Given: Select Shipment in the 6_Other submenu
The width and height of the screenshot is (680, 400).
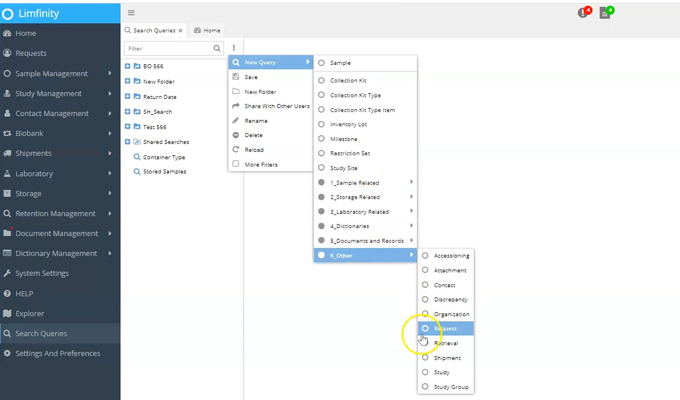Looking at the screenshot, I should [x=446, y=357].
